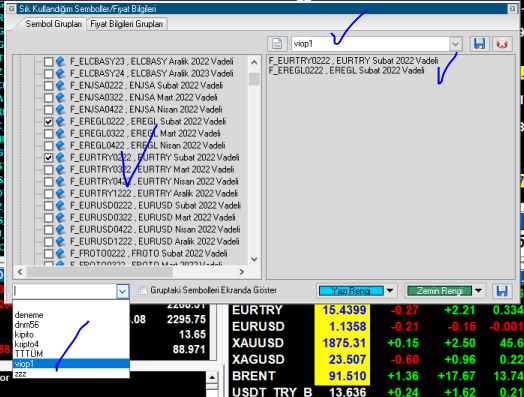Uncheck the F_EURTRY0222 Subat 2022 checkbox
The width and height of the screenshot is (524, 397).
[49, 158]
